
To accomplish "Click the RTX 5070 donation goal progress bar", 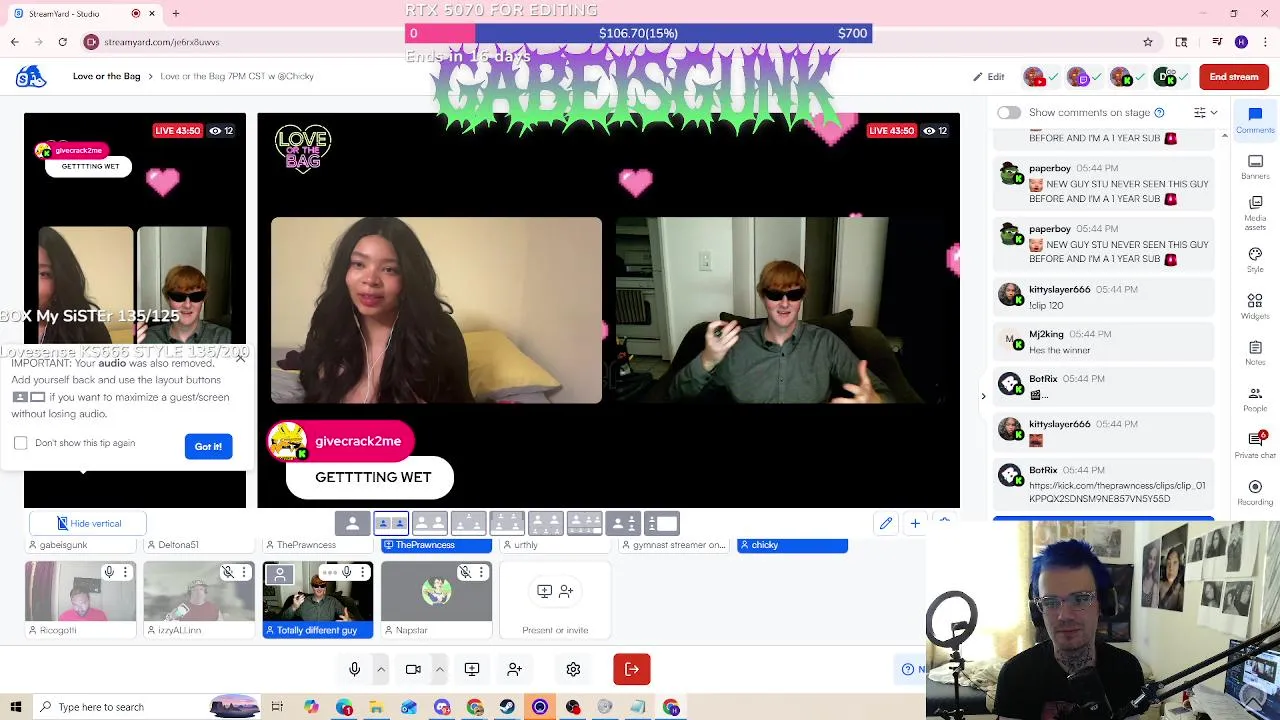I will [638, 33].
